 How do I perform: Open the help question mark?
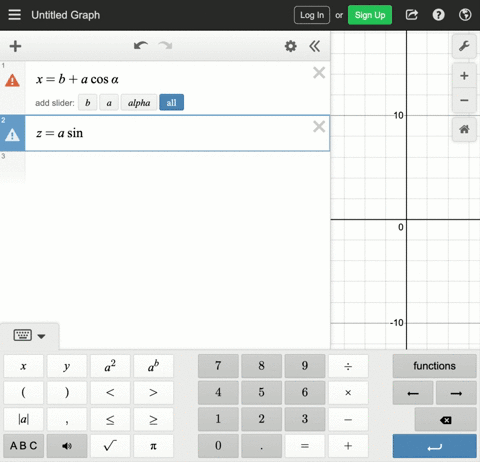438,15
